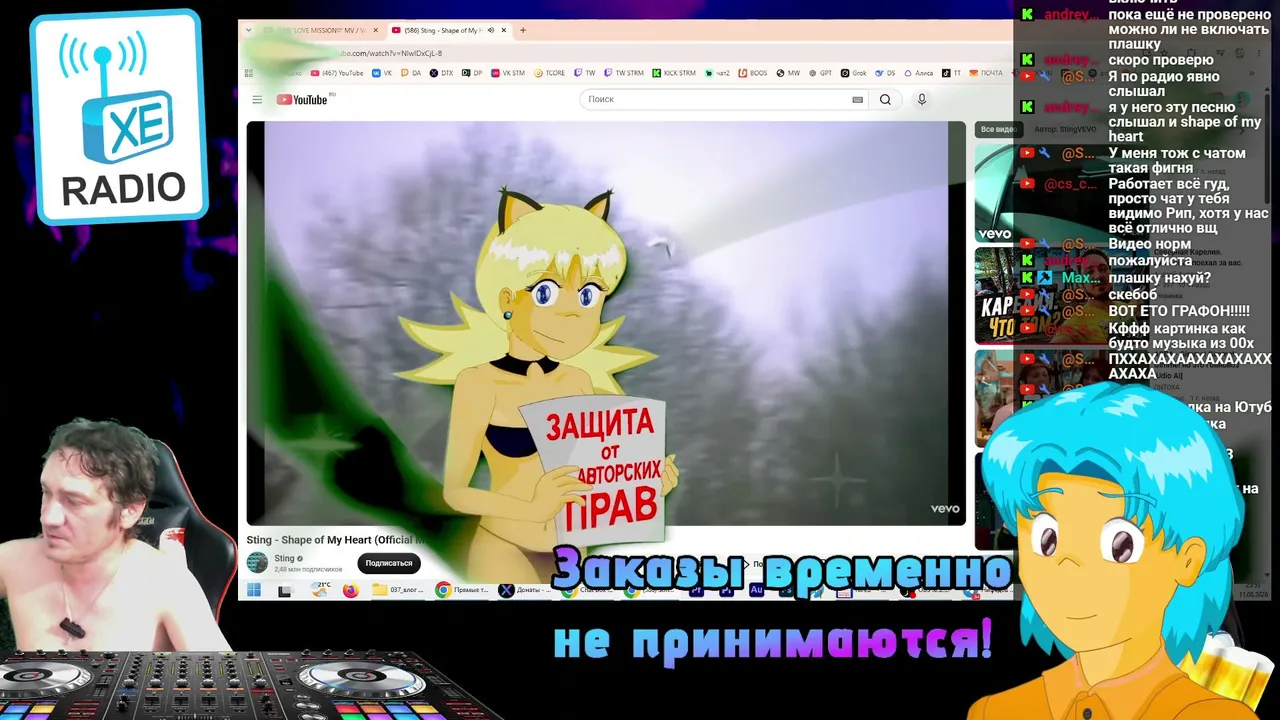This screenshot has width=1280, height=720.
Task: Click the YouTube search magnifier button
Action: [x=885, y=99]
